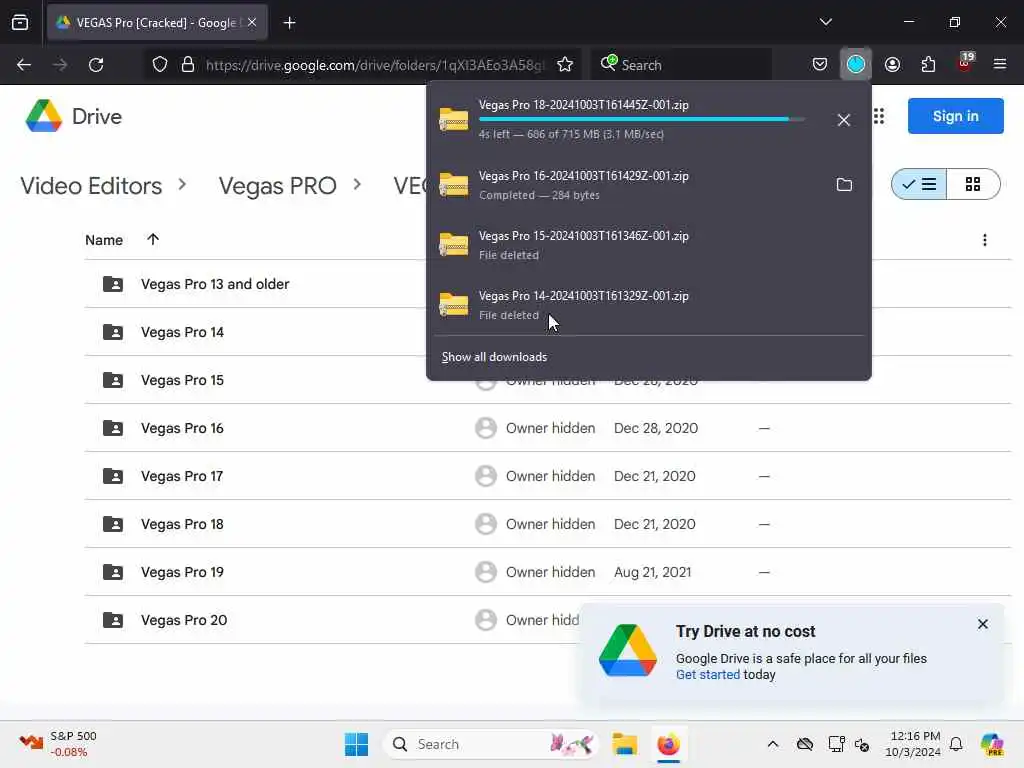
Task: Open the Firefox application menu
Action: [1000, 65]
